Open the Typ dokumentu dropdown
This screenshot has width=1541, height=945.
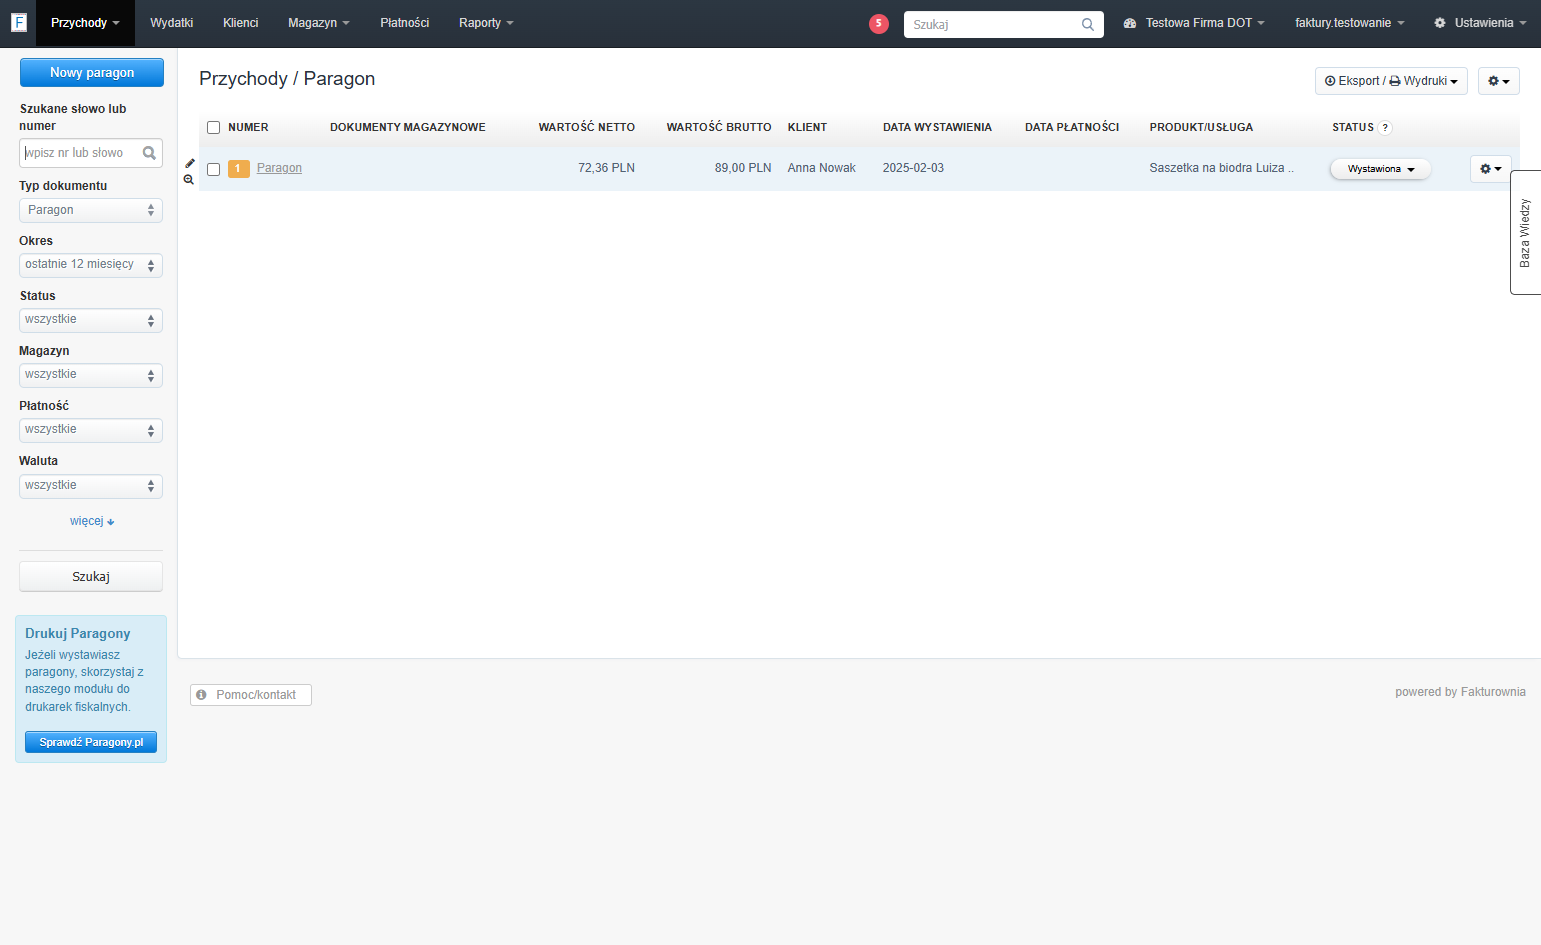point(91,210)
